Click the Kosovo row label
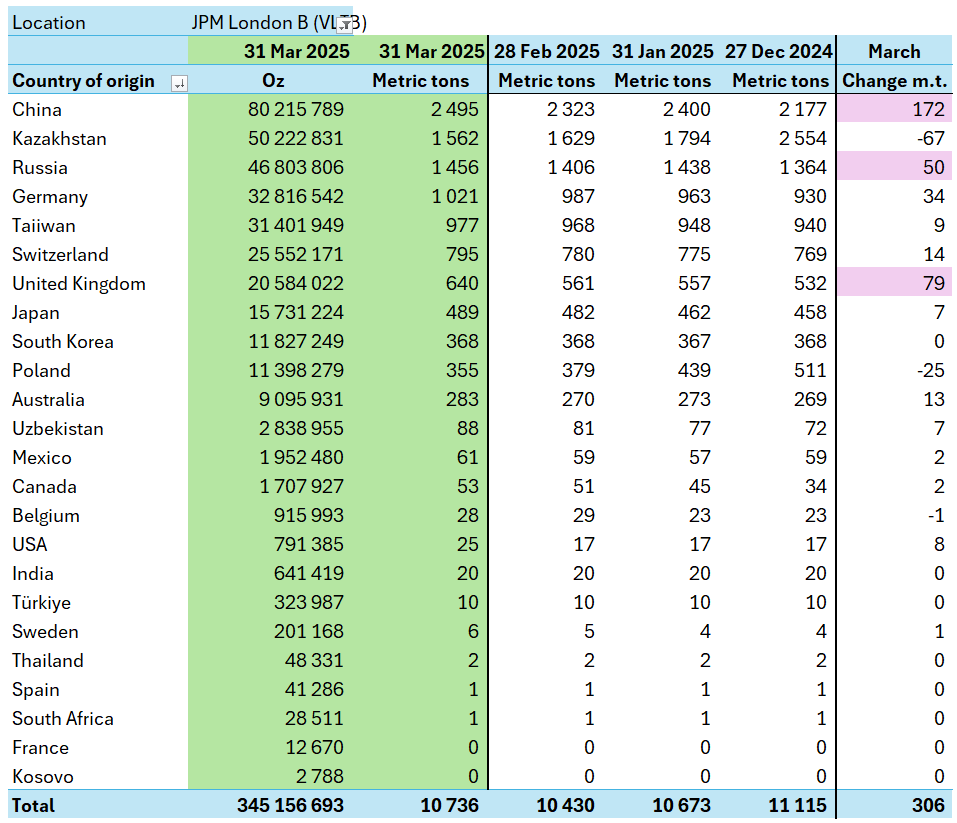 [x=43, y=777]
